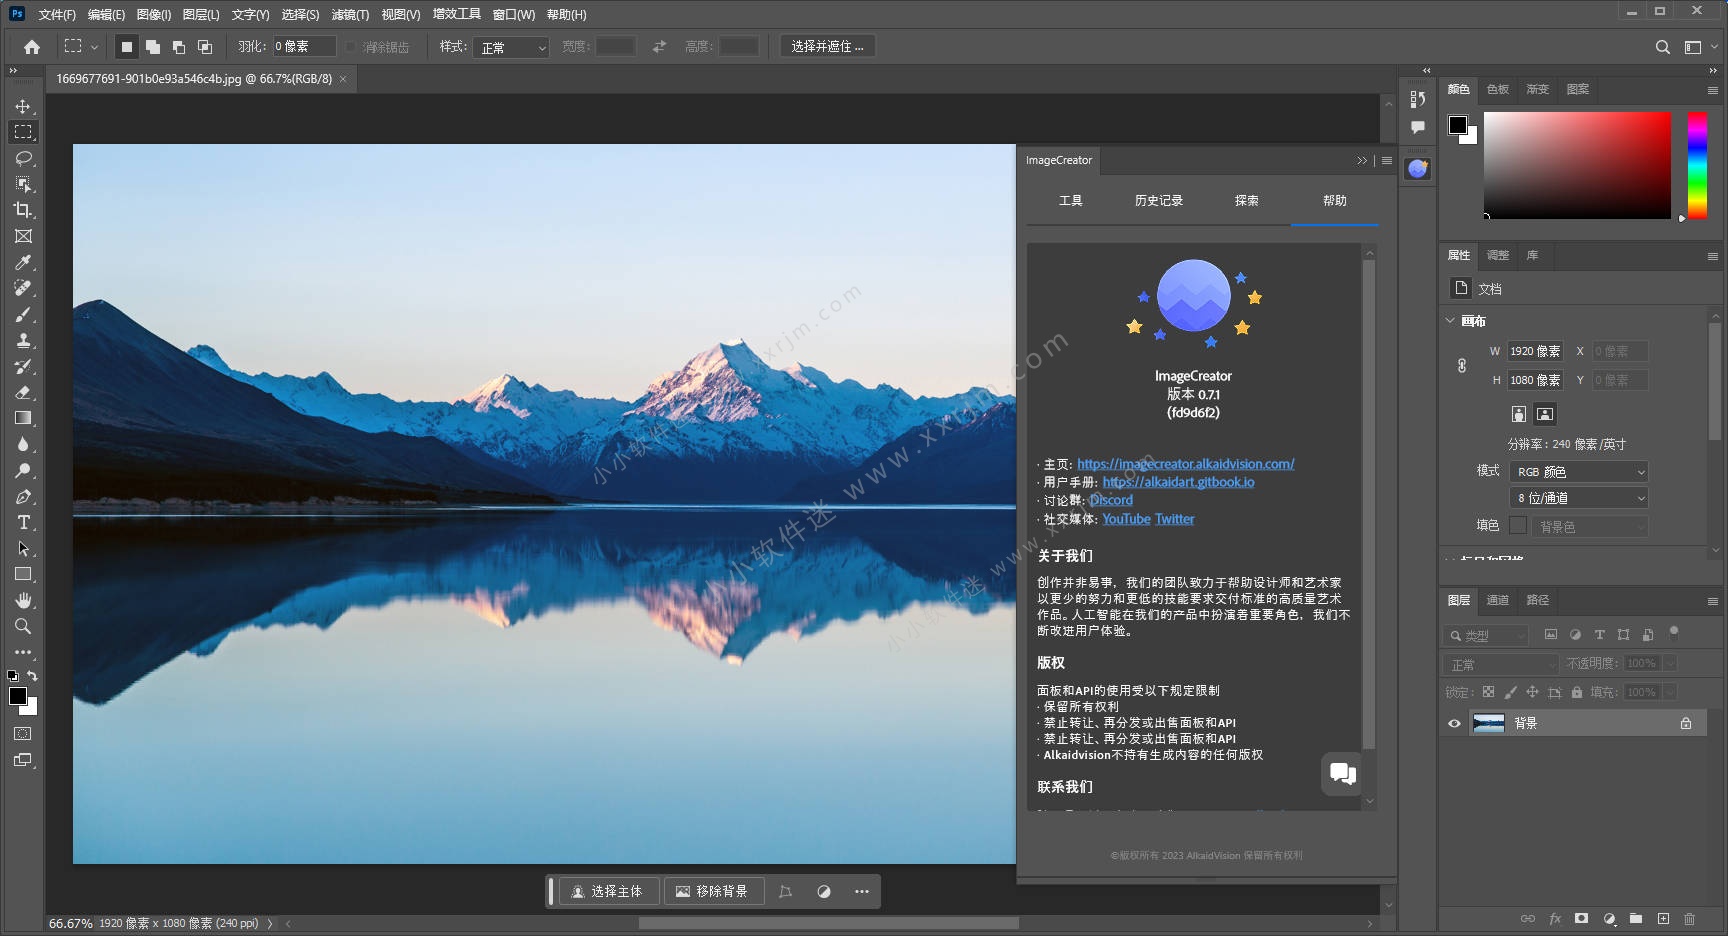
Task: Open the 样式 dropdown set to 正常
Action: 513,47
